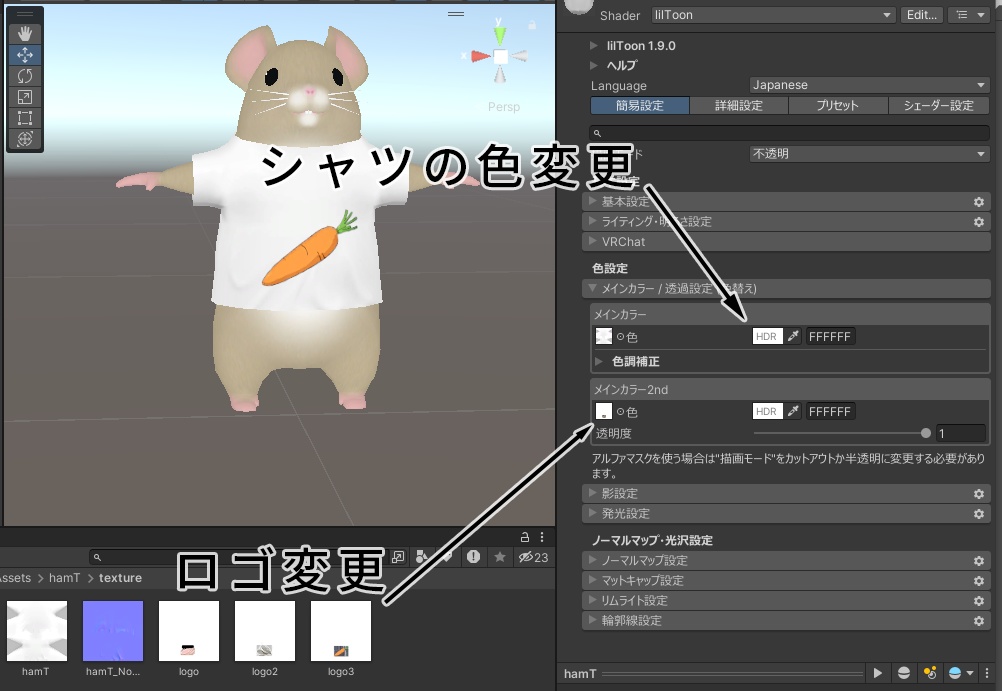Open the 影設定 gear menu

[978, 493]
